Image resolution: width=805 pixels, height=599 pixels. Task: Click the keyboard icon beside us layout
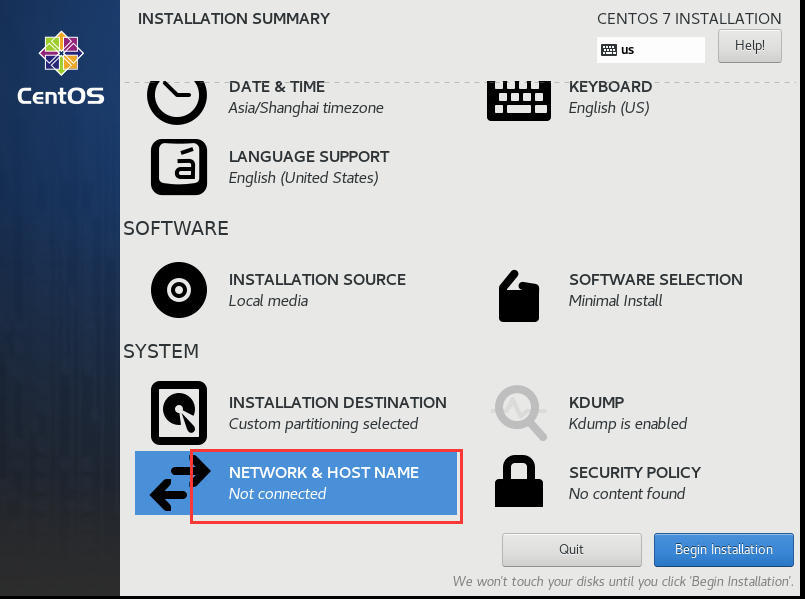point(609,50)
